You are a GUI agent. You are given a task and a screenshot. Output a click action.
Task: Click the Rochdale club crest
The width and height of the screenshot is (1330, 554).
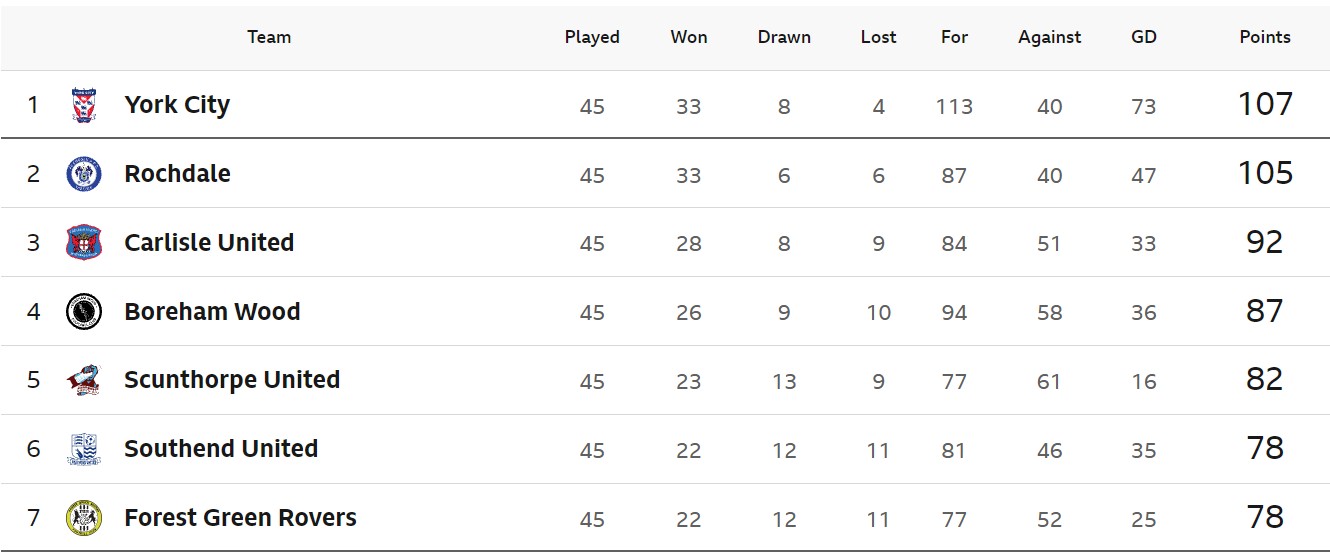[84, 174]
